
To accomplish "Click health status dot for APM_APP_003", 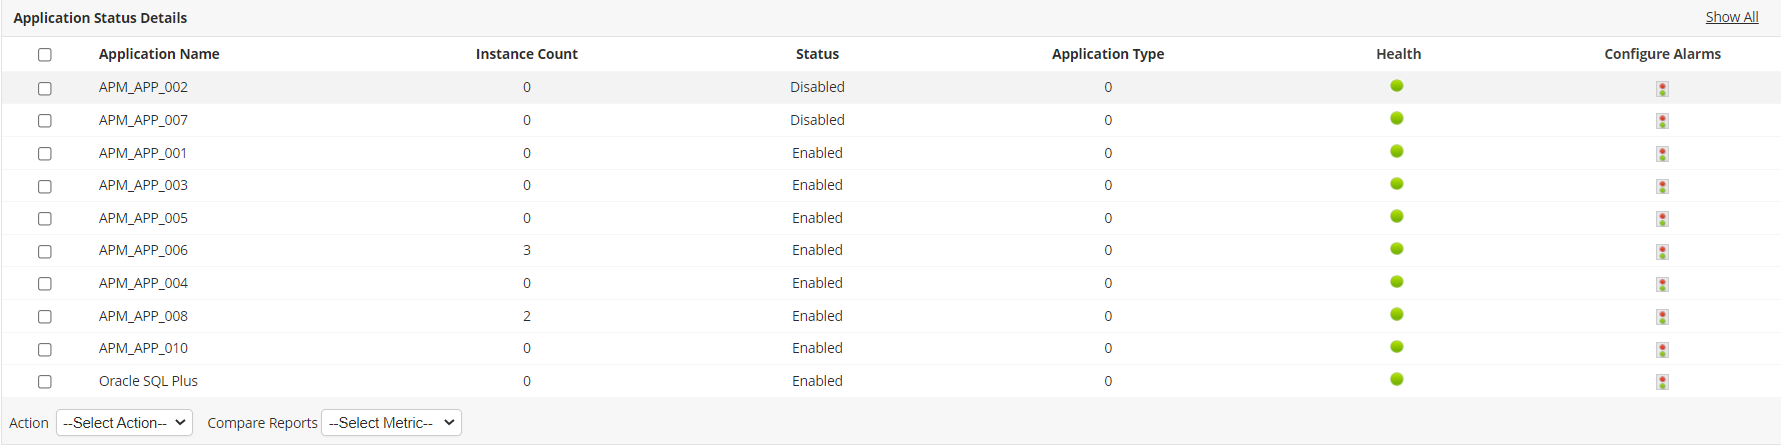I will coord(1397,184).
